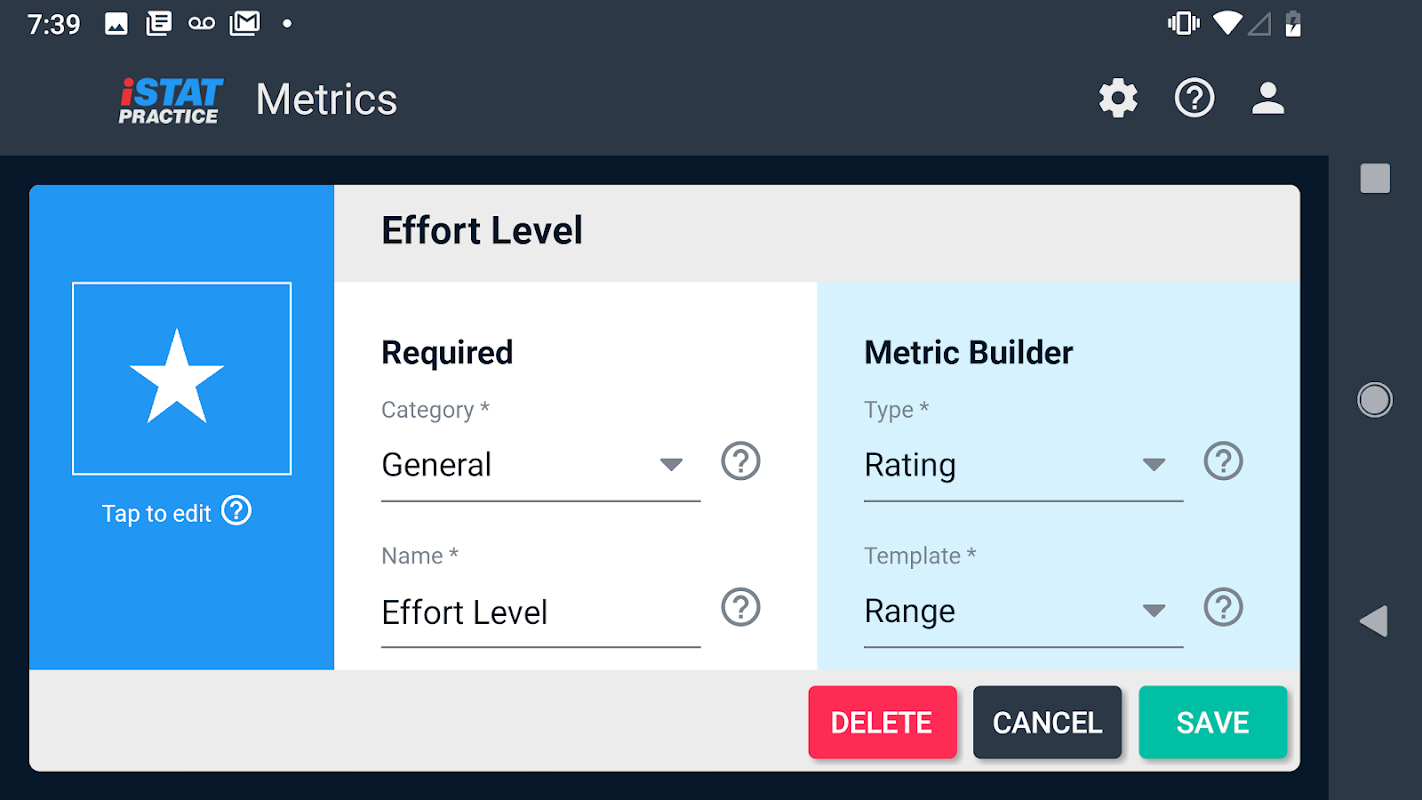
Task: Tap the help icon in header
Action: pos(1194,98)
